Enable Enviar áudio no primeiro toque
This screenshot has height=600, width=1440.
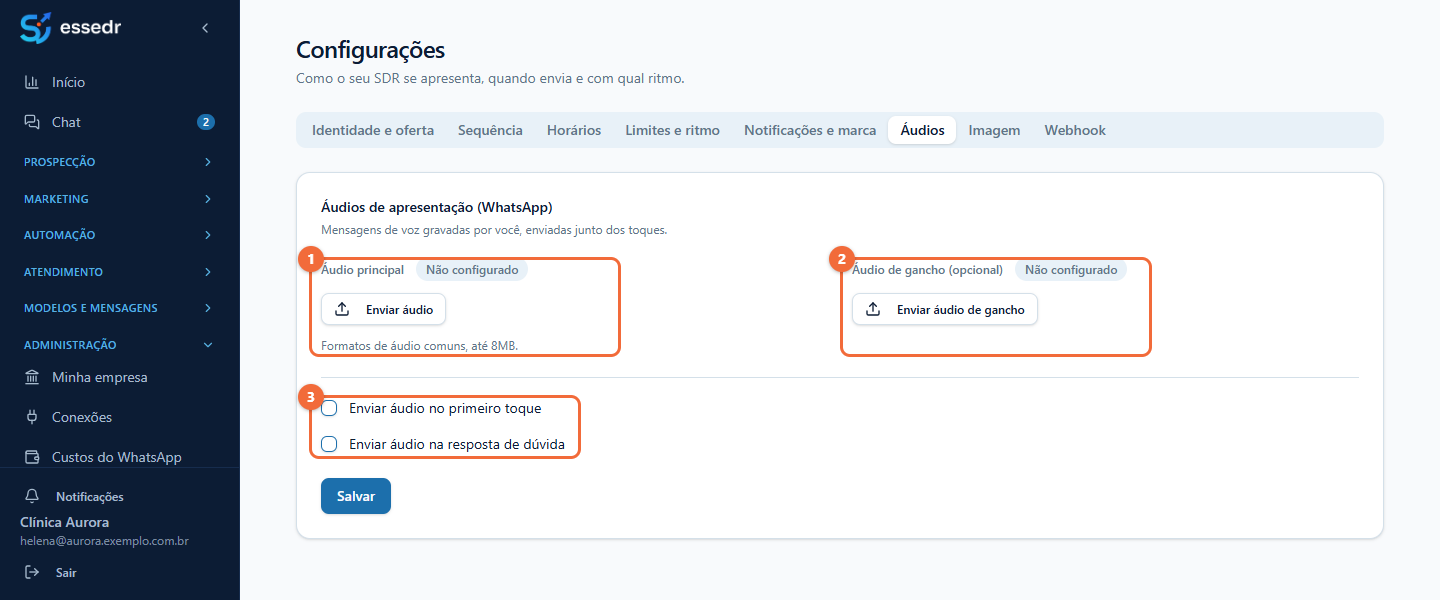click(329, 408)
